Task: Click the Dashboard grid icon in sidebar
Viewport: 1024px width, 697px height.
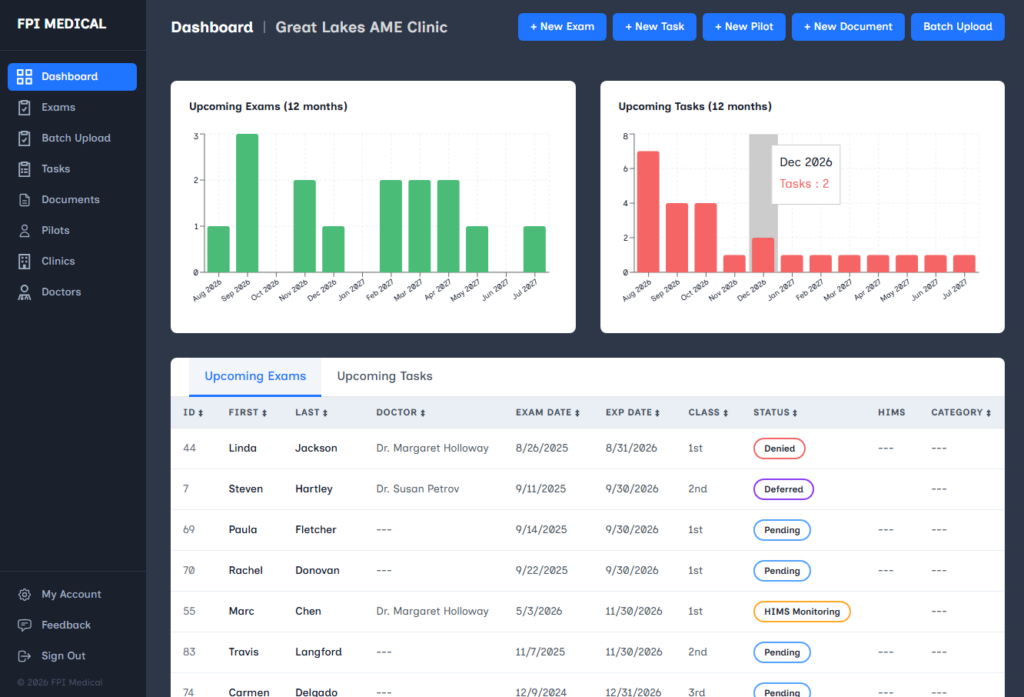Action: point(24,76)
